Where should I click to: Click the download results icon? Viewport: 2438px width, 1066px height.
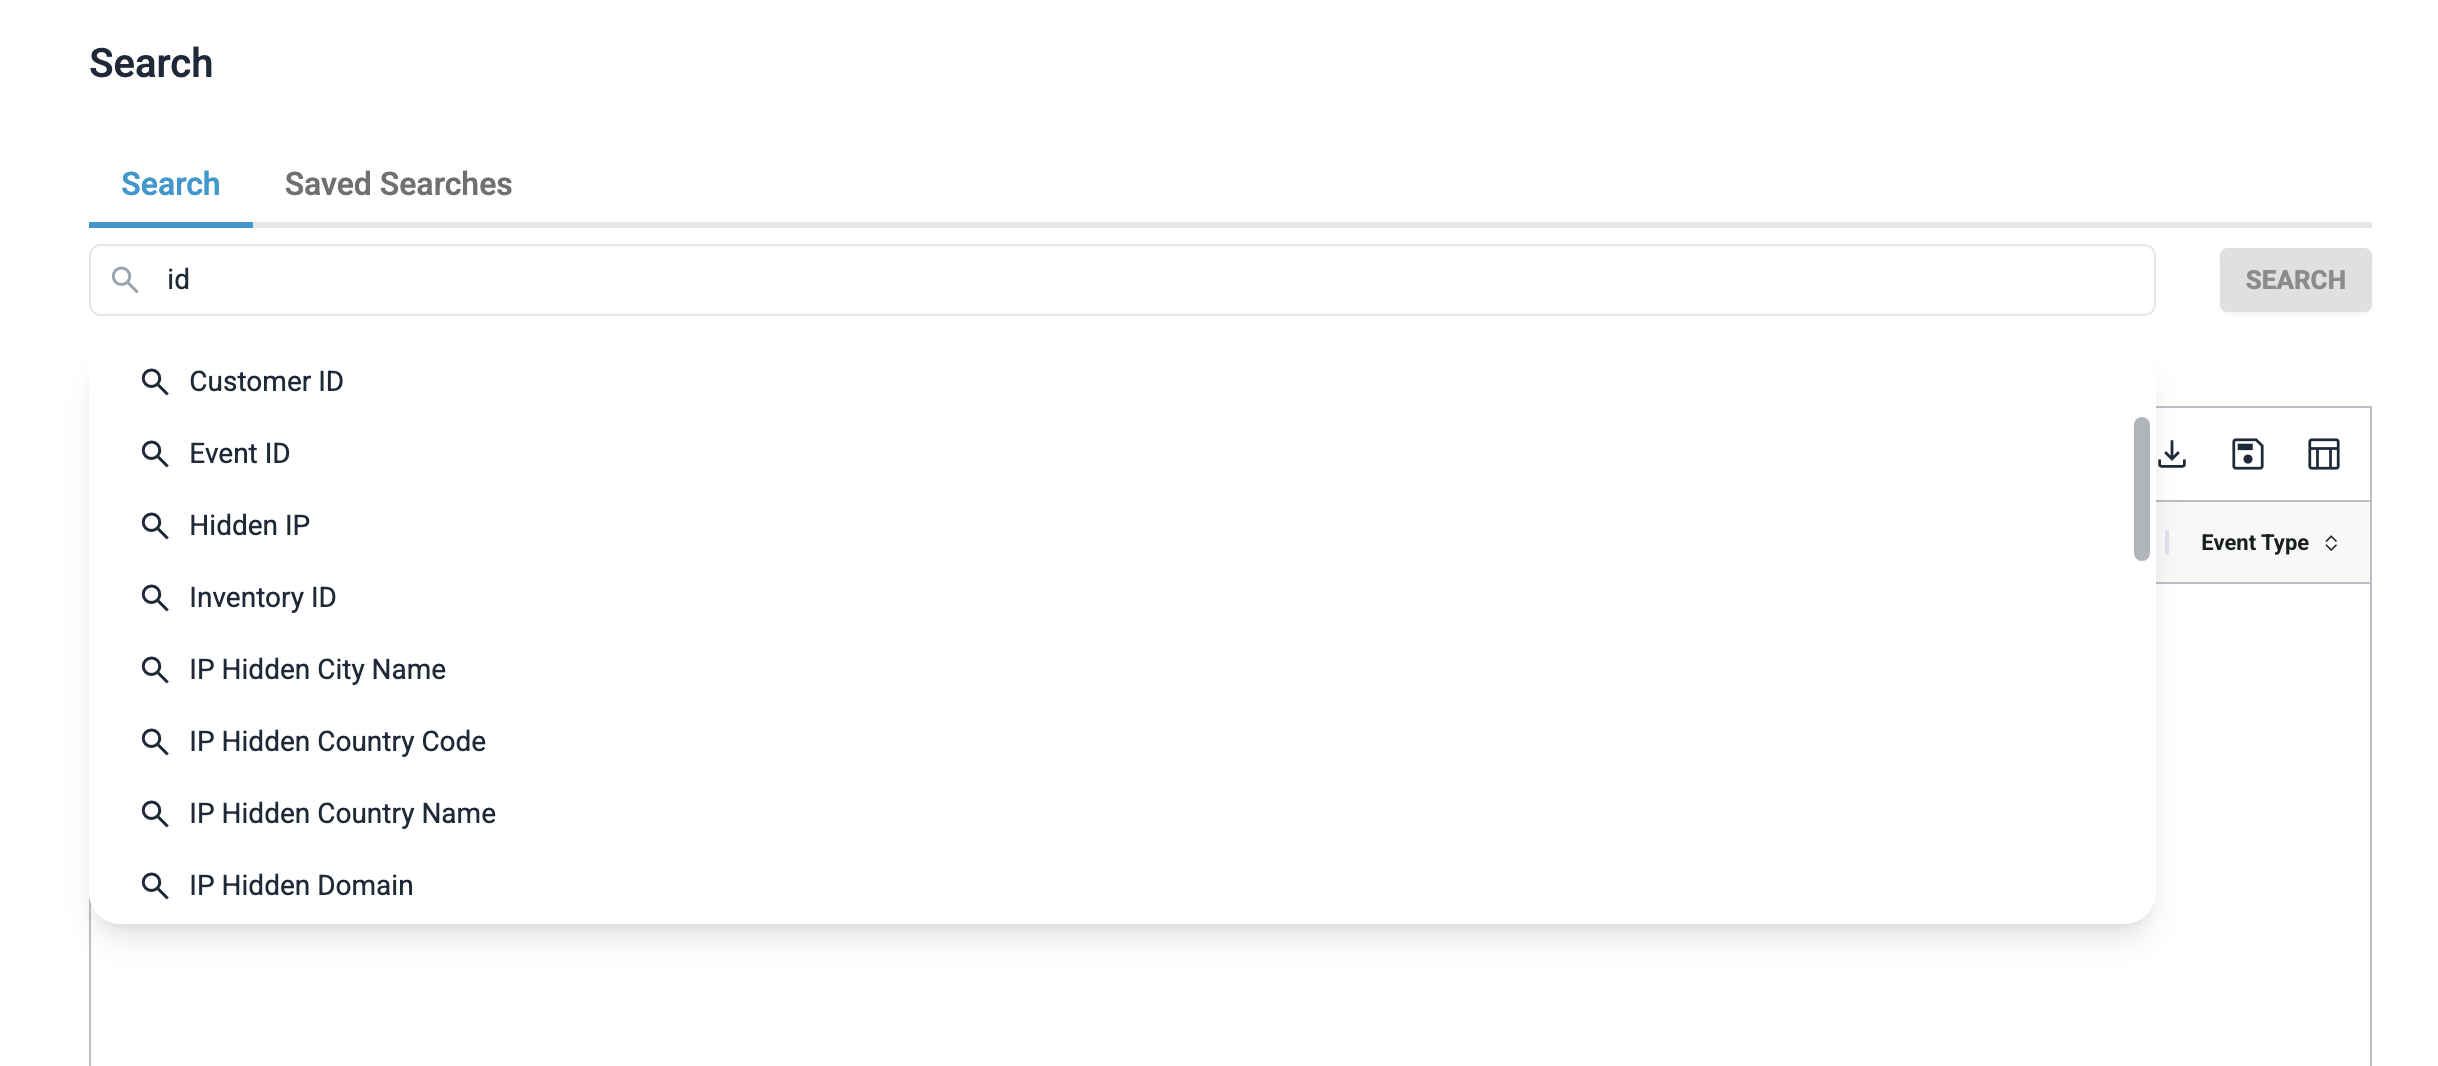pyautogui.click(x=2172, y=454)
